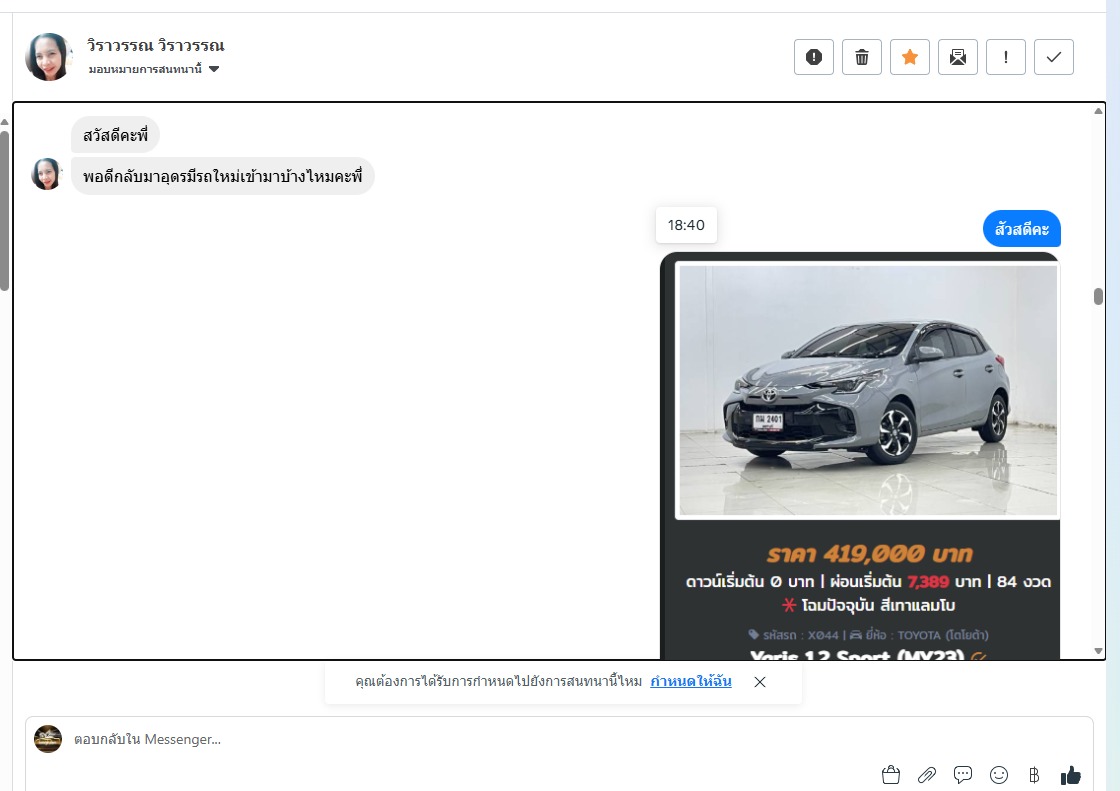Open shopping bag products icon
Screen dimensions: 1120x791
(x=891, y=775)
